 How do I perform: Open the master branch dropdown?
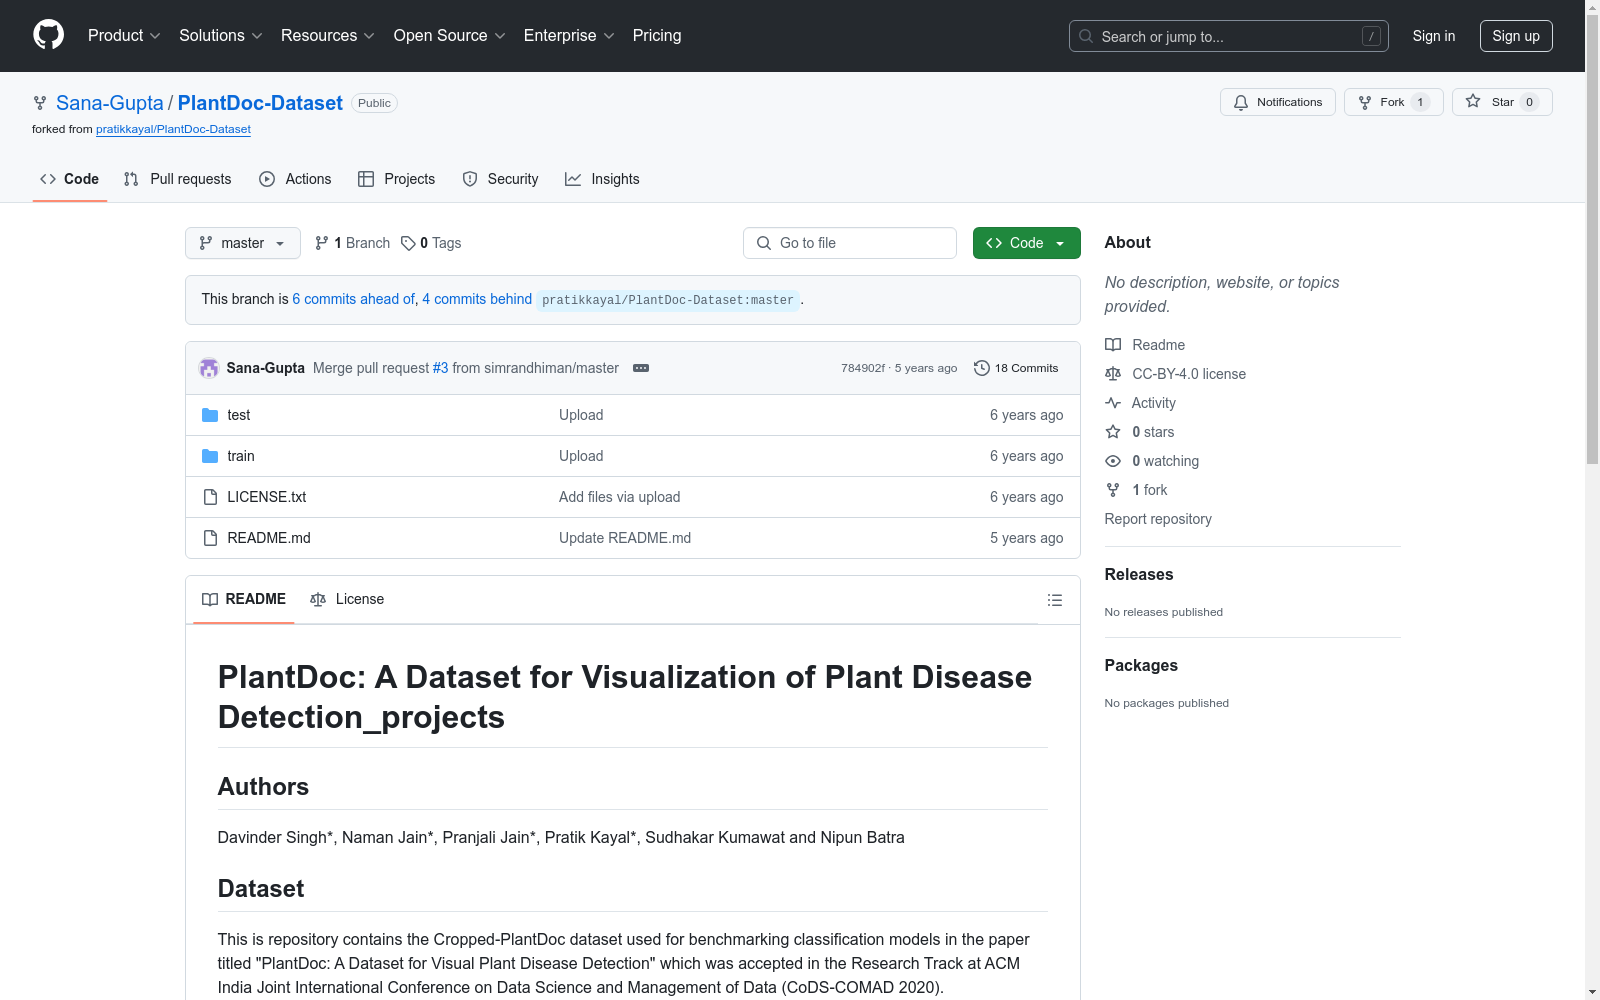pos(242,243)
